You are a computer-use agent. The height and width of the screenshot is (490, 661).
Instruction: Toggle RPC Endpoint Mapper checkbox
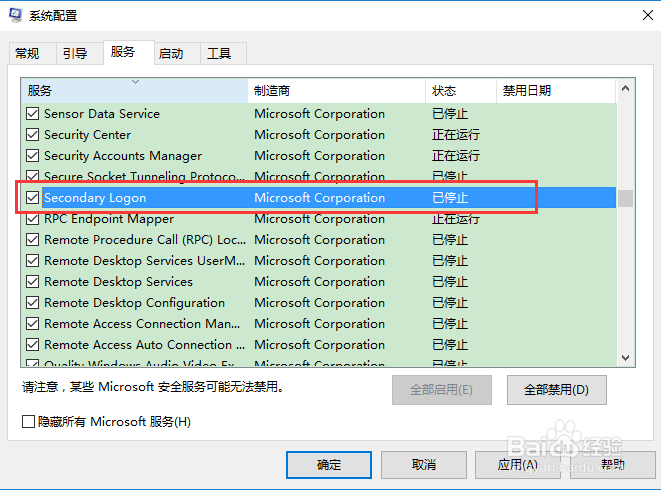click(33, 219)
